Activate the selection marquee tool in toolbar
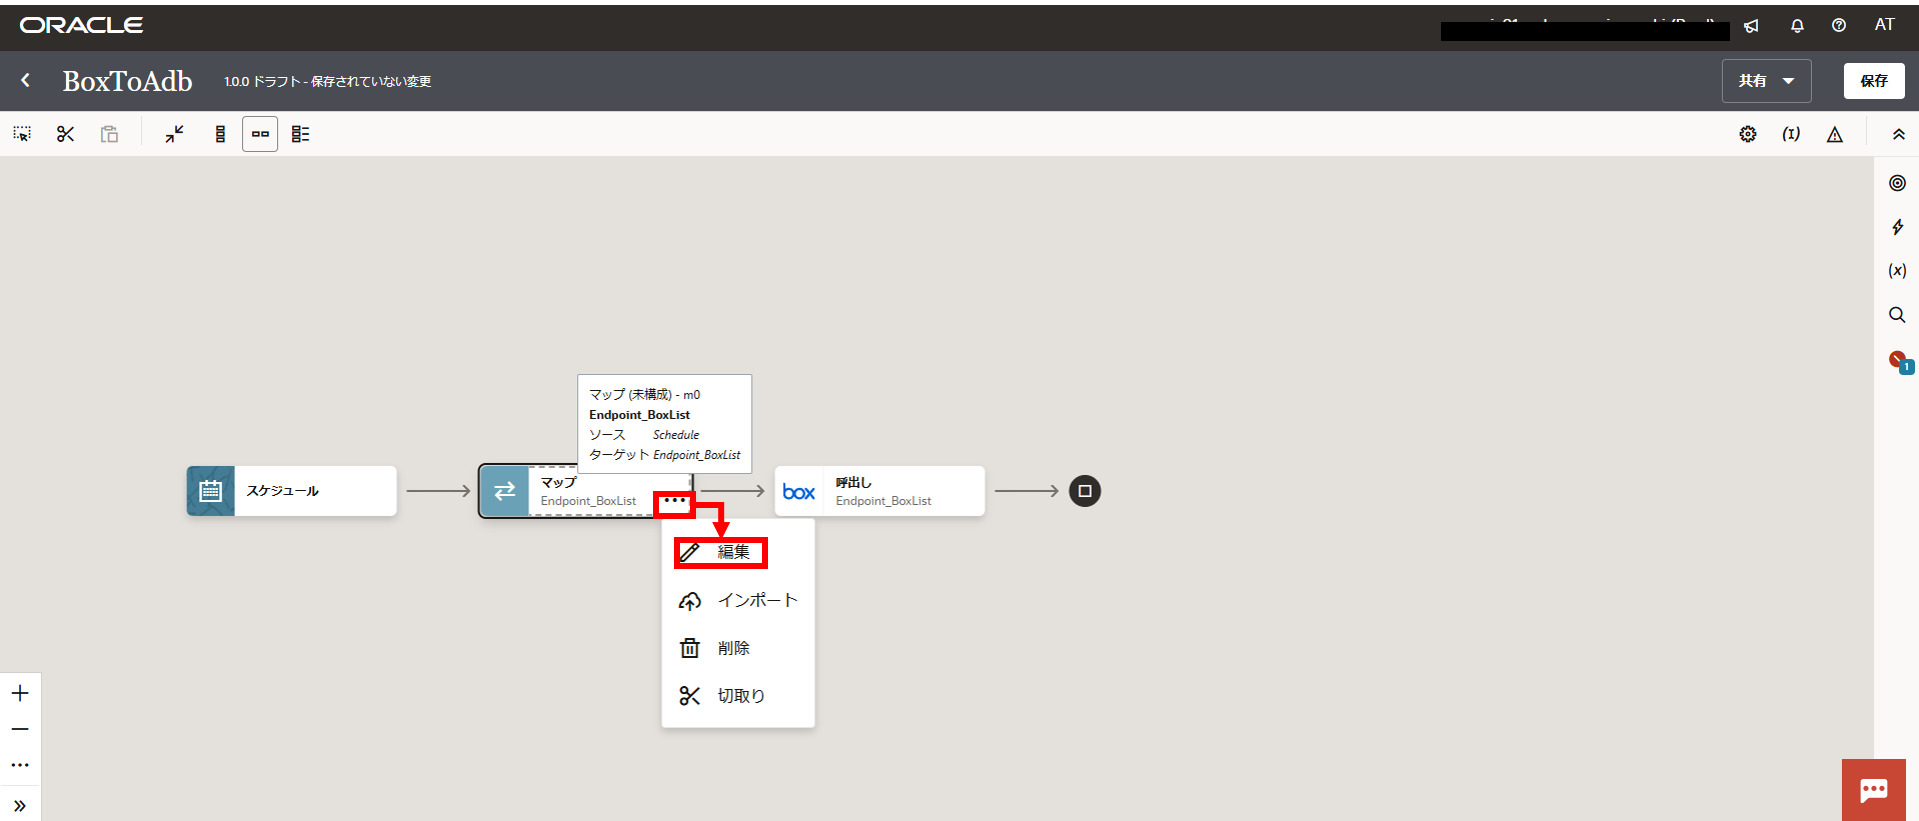 click(22, 134)
